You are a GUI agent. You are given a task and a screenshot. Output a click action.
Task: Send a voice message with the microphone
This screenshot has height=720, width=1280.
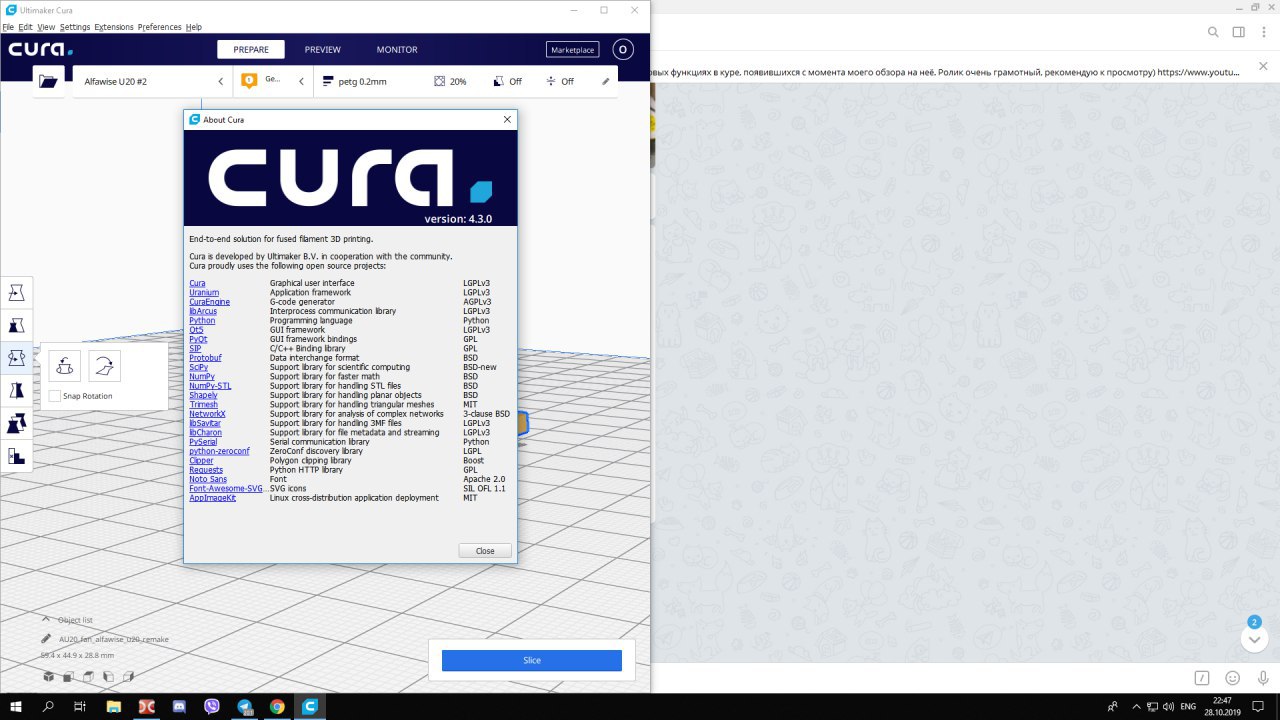tap(1261, 677)
